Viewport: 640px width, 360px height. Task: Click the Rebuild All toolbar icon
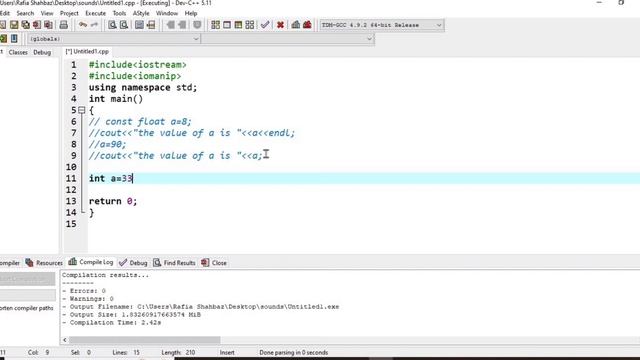point(250,25)
